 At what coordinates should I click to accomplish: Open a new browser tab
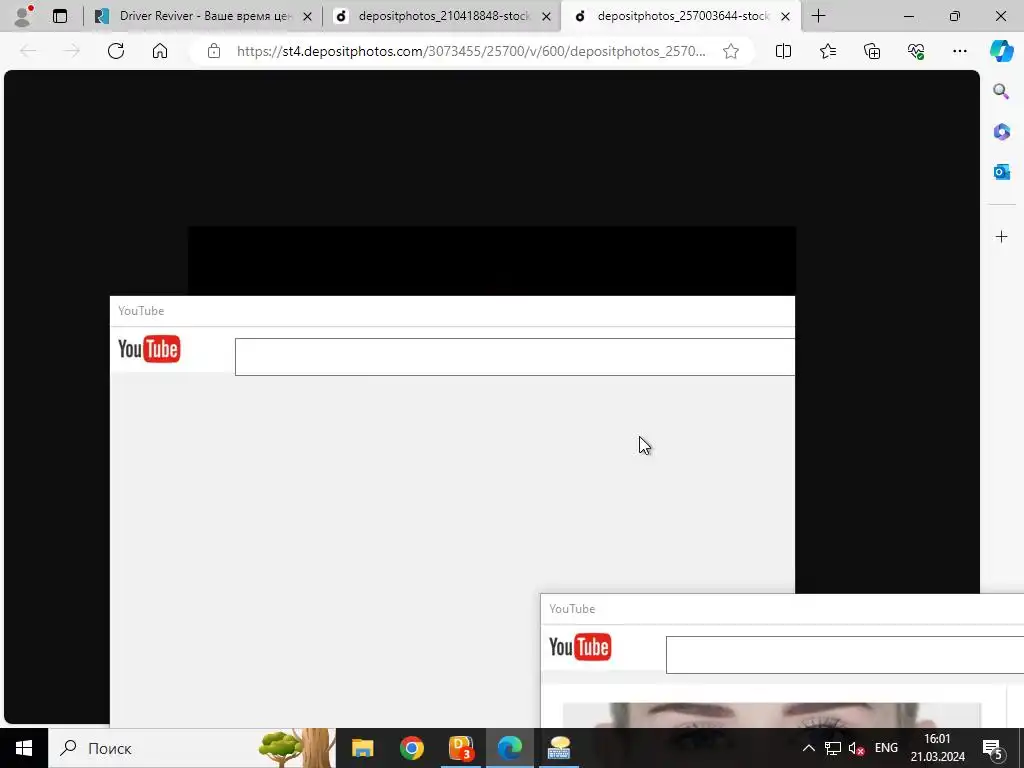818,16
